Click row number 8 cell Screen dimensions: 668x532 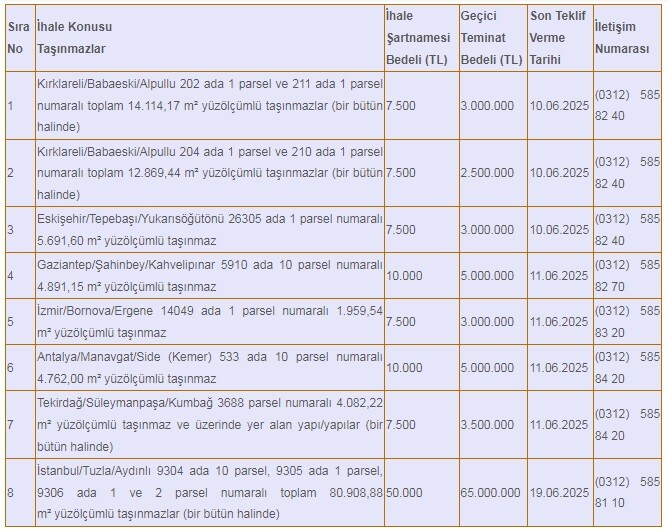(20, 492)
